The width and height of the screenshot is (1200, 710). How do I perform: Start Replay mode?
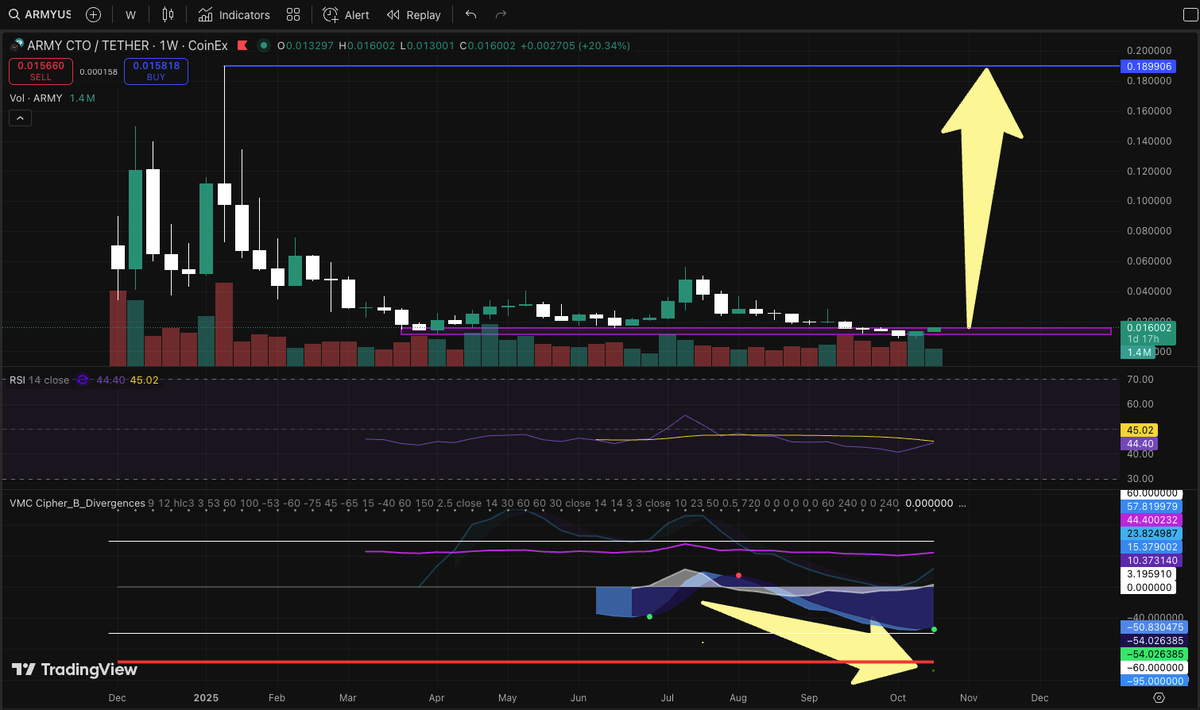414,14
